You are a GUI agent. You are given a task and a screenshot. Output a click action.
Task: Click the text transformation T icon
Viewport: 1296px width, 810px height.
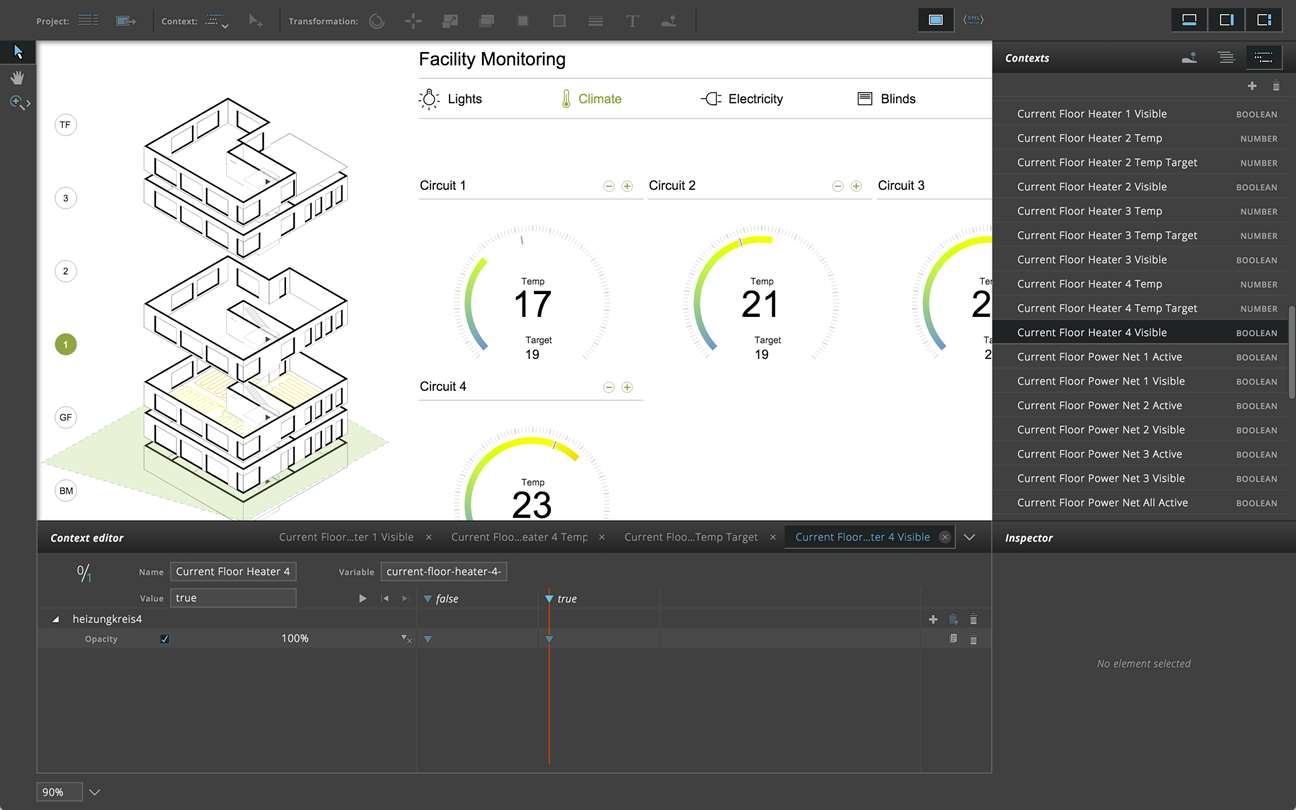632,20
